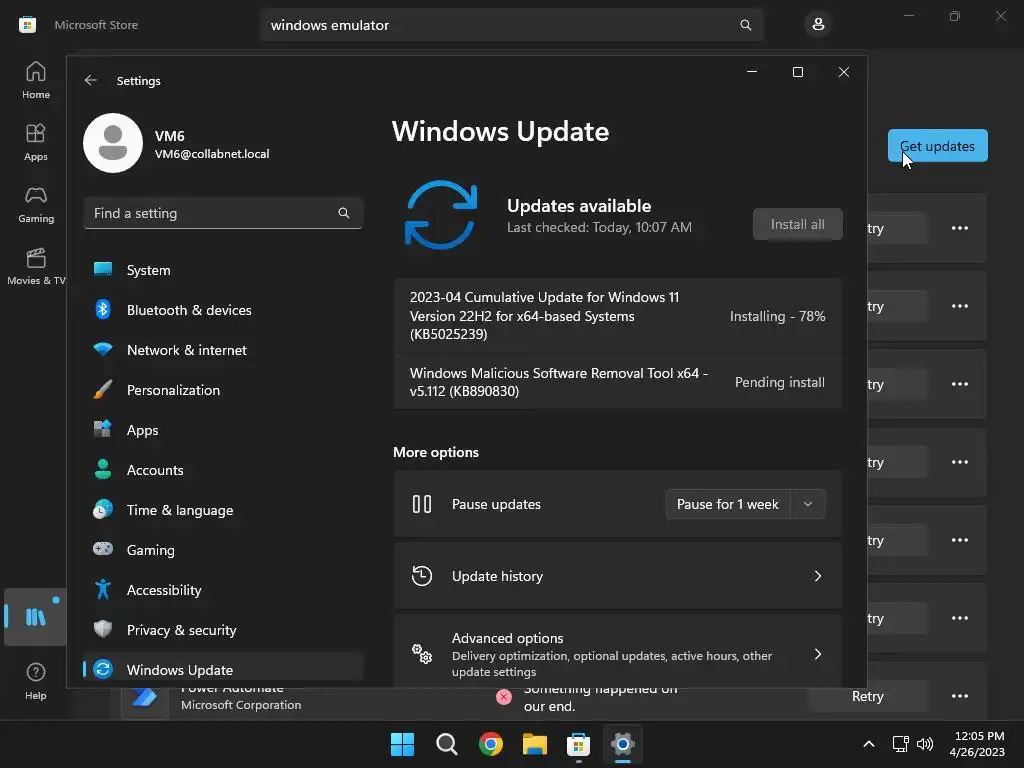1024x768 pixels.
Task: Click Get updates in Microsoft Store
Action: click(937, 146)
